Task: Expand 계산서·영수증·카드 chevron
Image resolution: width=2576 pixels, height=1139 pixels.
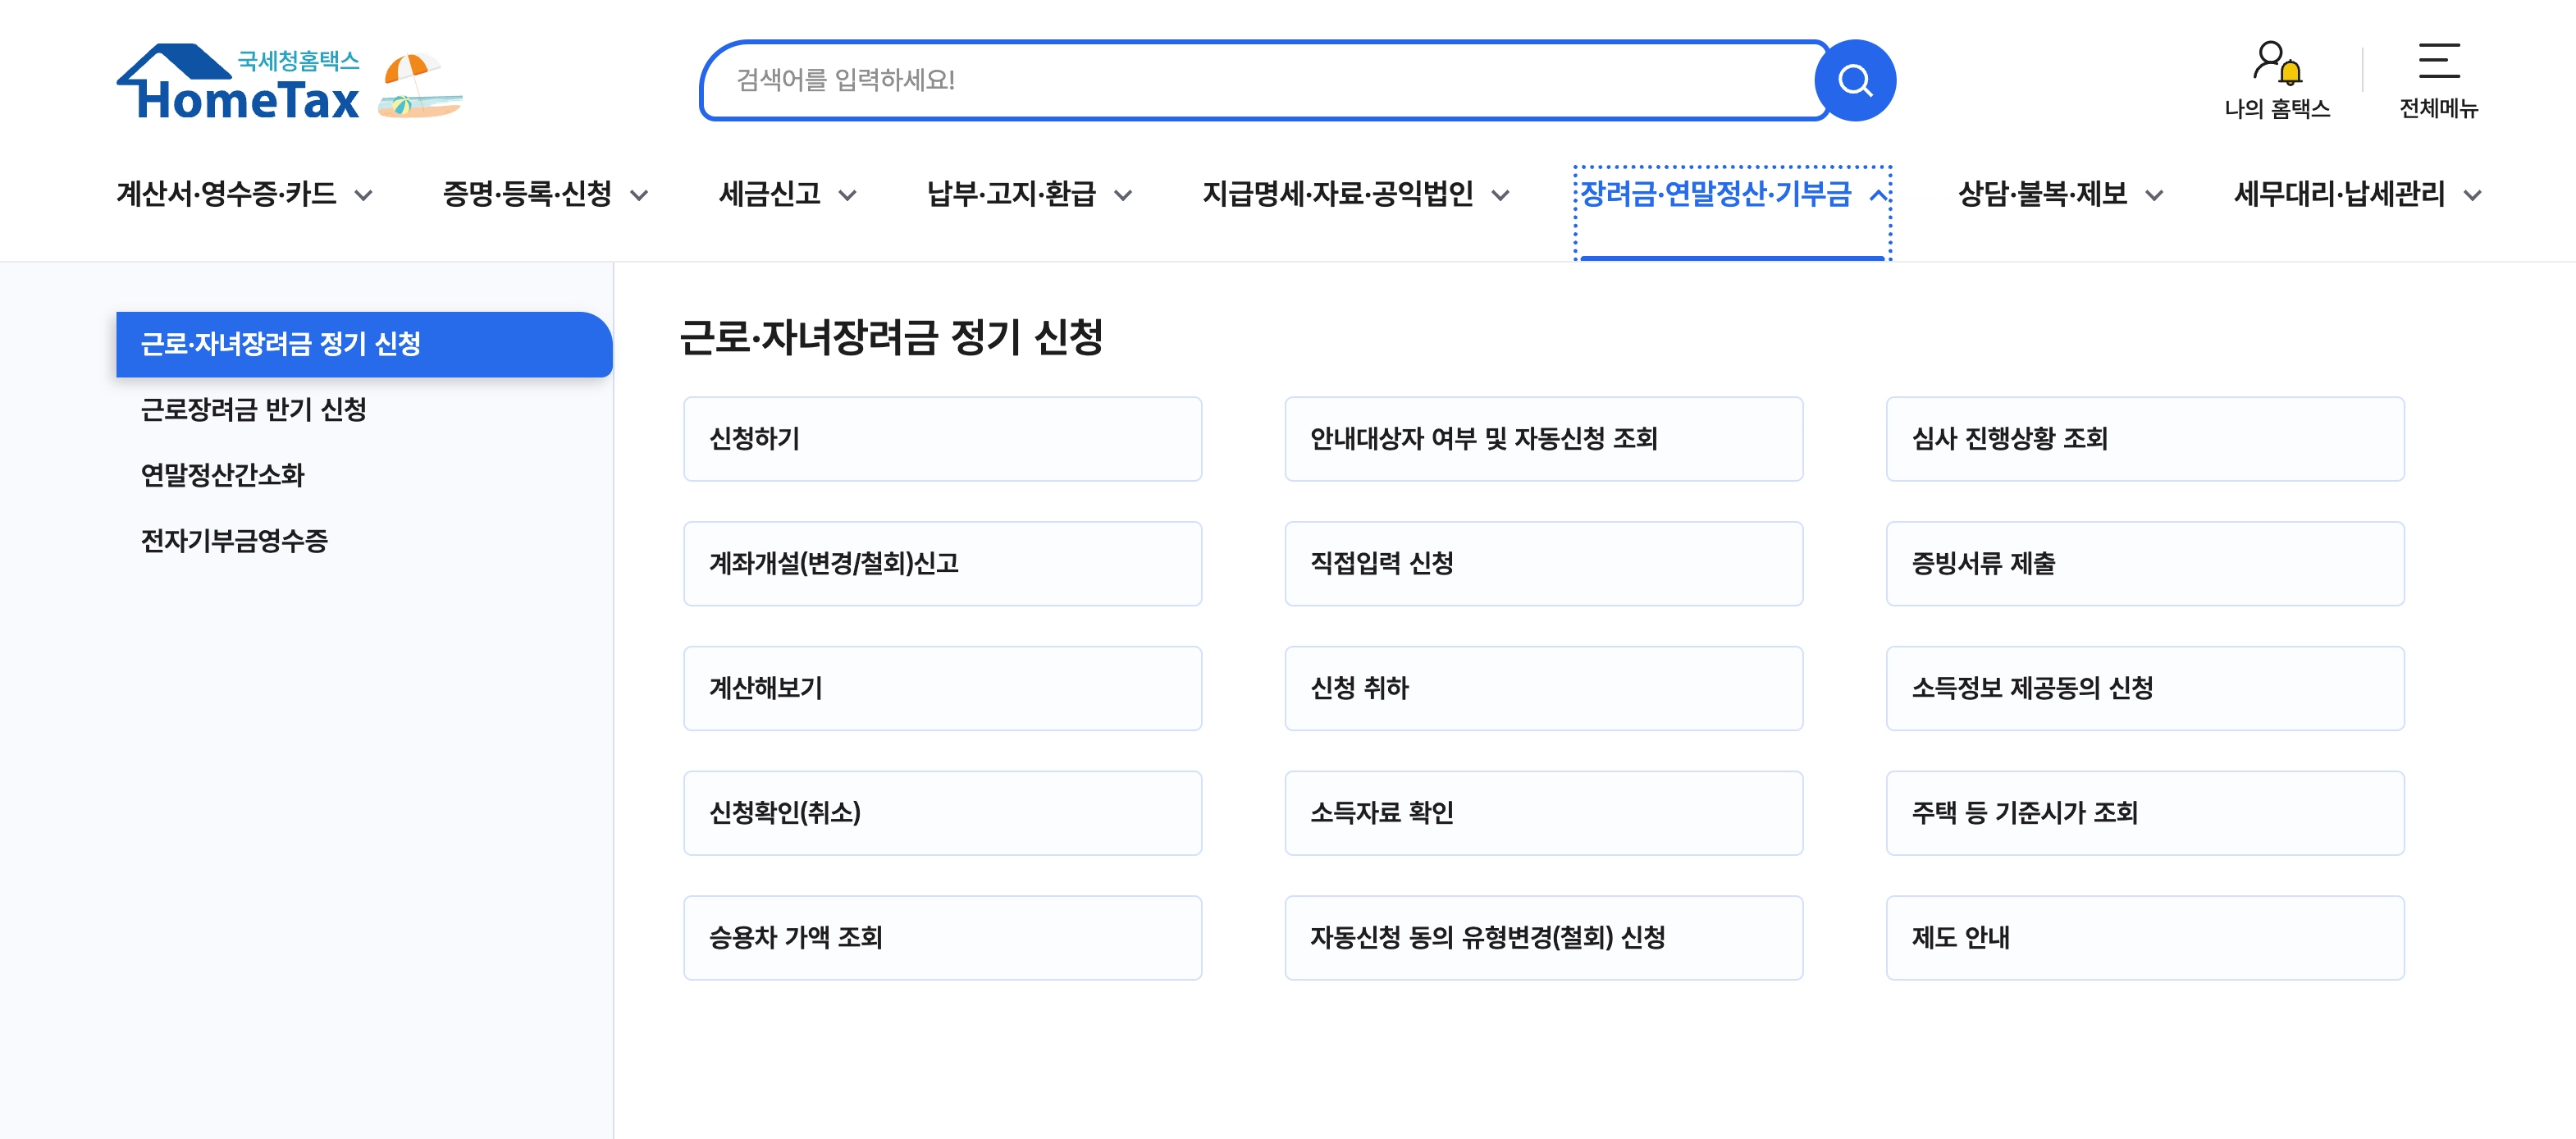Action: [x=364, y=196]
